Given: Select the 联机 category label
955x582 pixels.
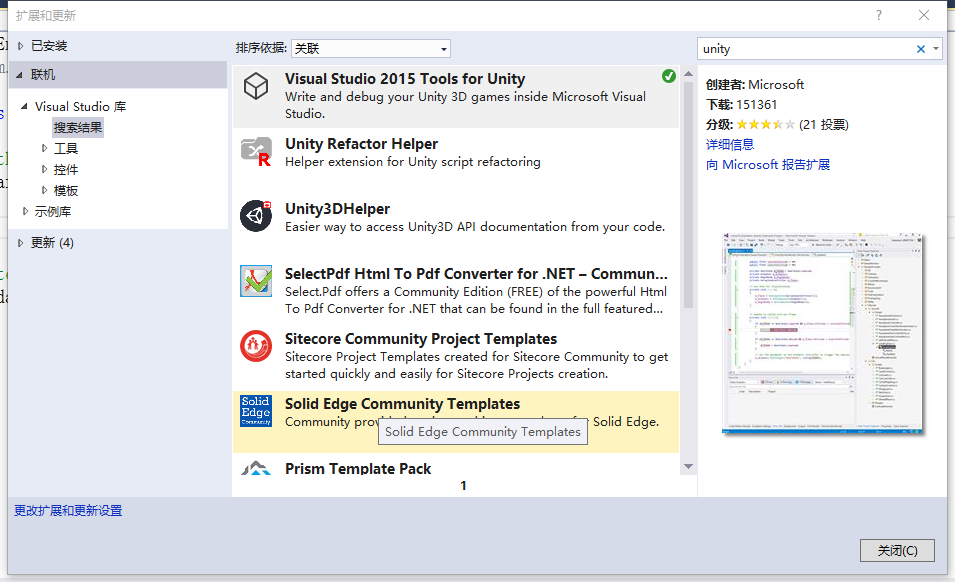Looking at the screenshot, I should tap(43, 75).
